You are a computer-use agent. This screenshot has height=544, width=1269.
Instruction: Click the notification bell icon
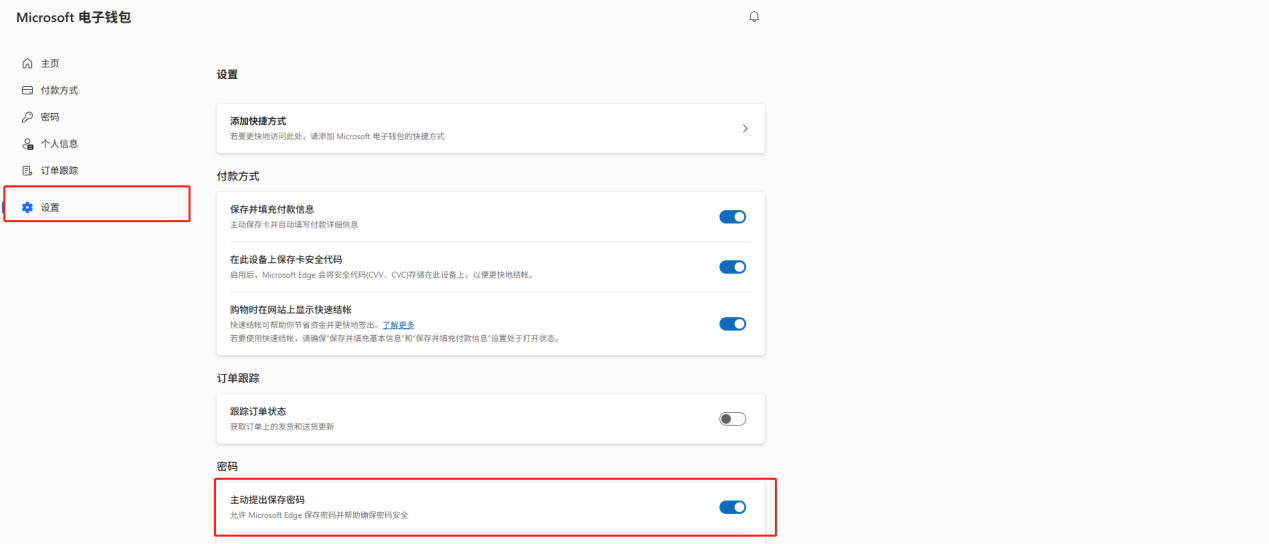754,17
